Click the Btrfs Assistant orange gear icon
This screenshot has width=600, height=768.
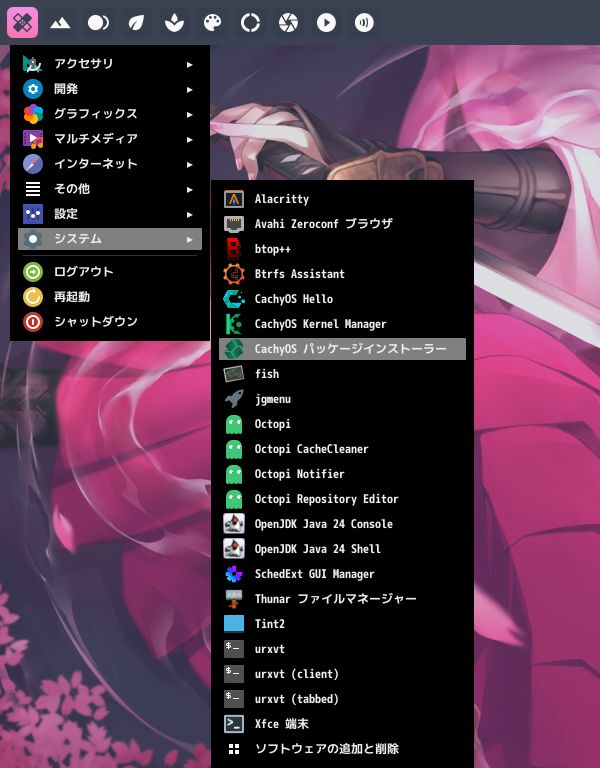(x=234, y=274)
